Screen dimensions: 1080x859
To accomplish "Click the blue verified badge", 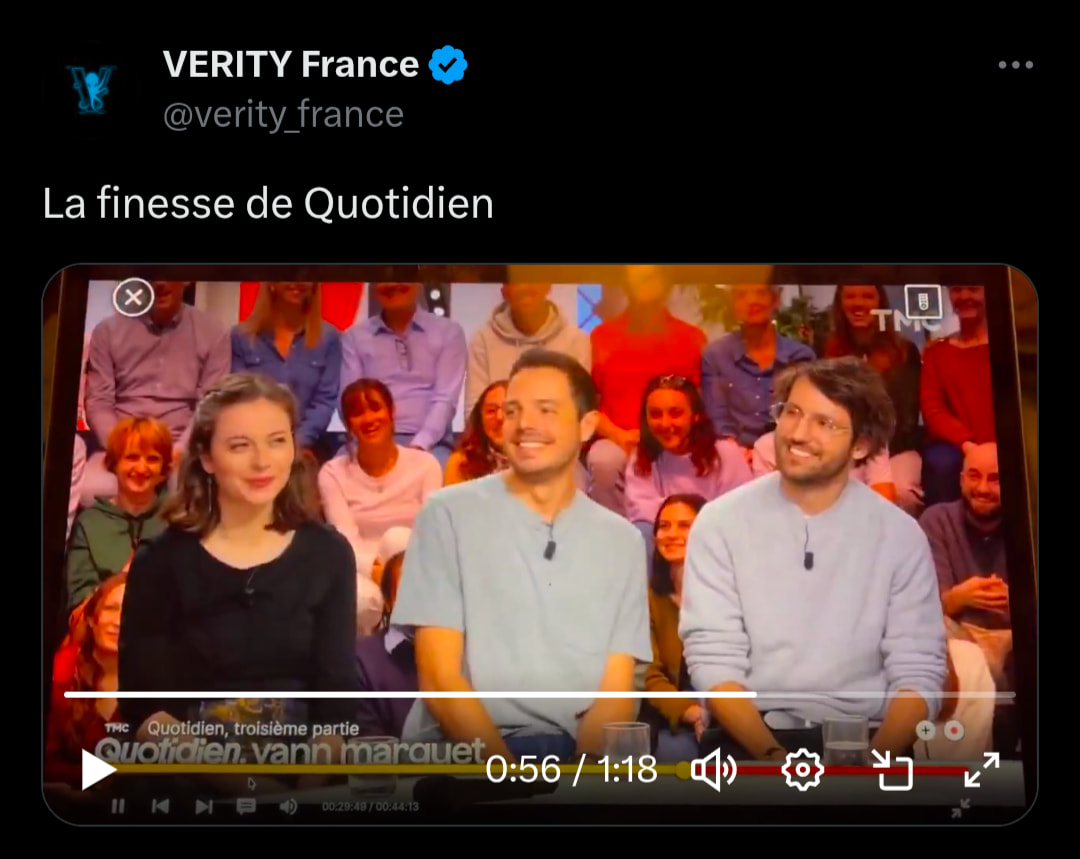I will (448, 65).
